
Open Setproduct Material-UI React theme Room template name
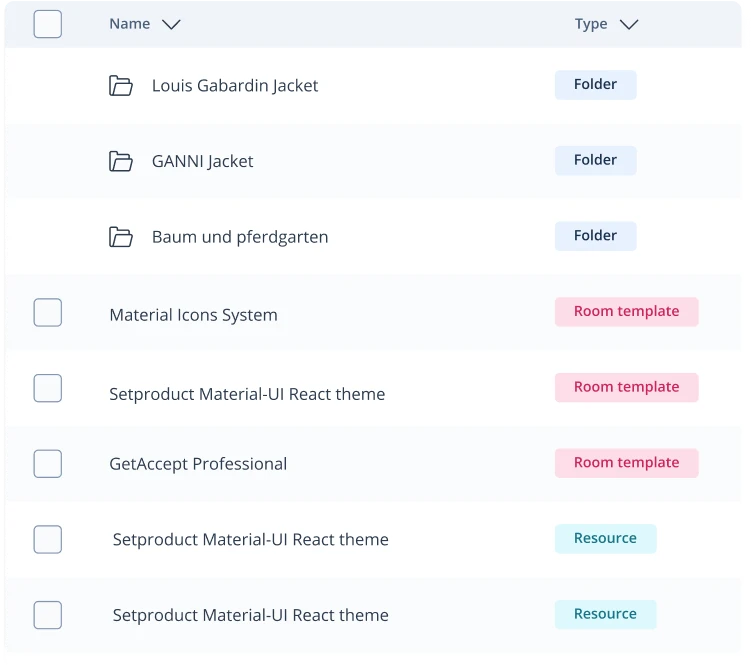click(x=247, y=394)
